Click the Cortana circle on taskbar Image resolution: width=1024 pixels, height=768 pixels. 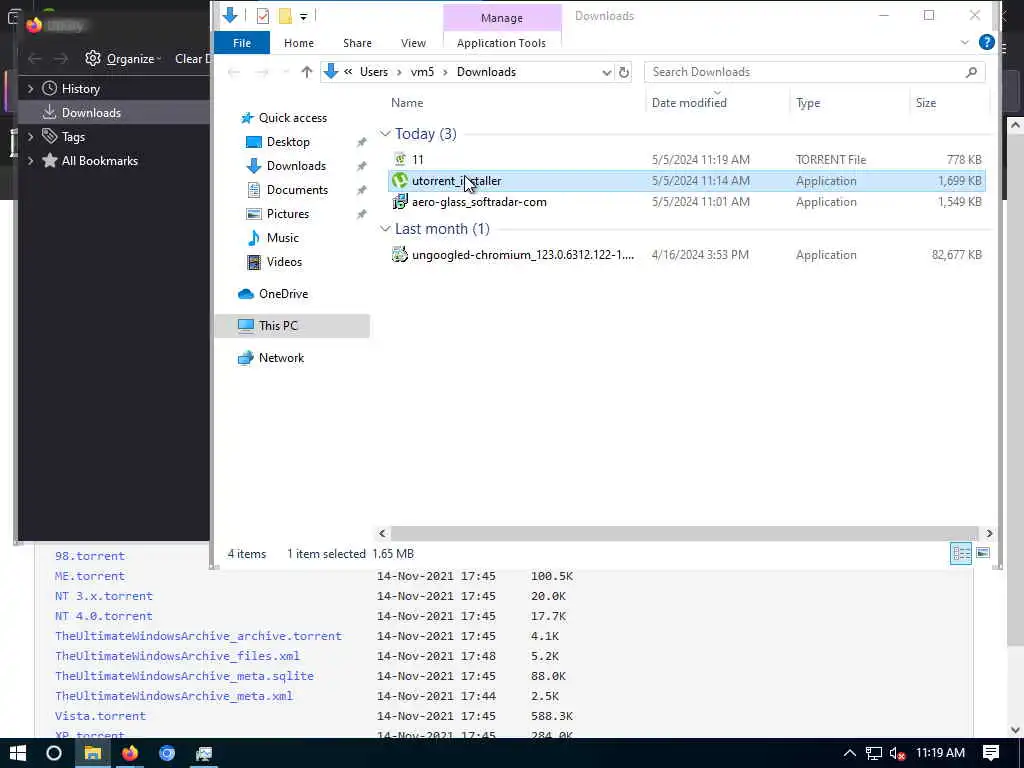(54, 753)
